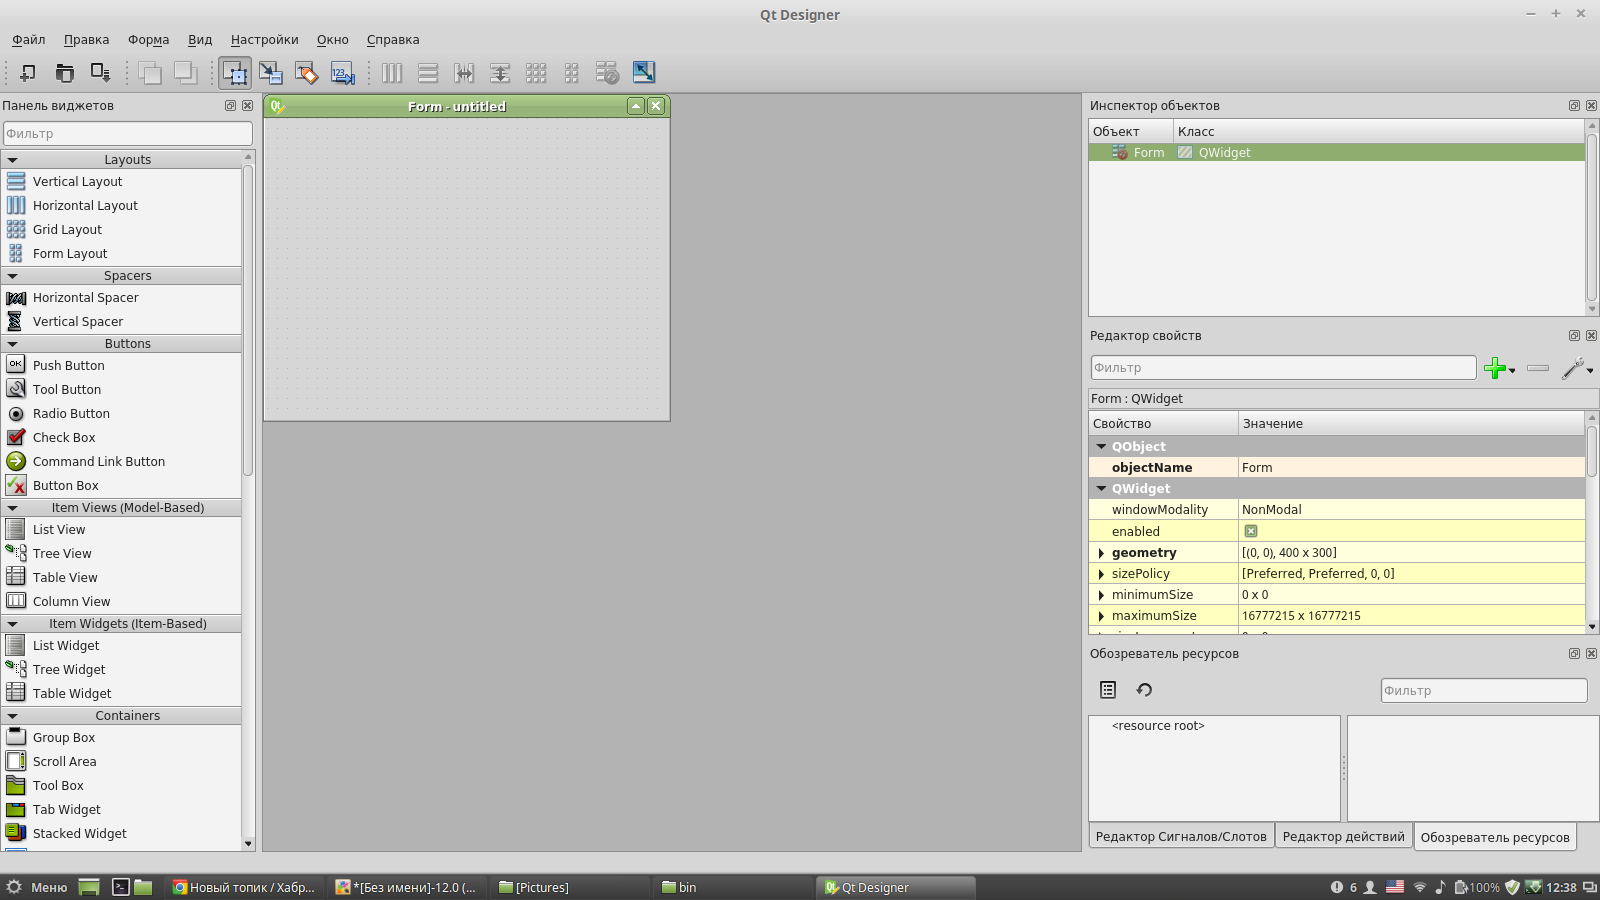Click the property editor filter field

pos(1283,367)
